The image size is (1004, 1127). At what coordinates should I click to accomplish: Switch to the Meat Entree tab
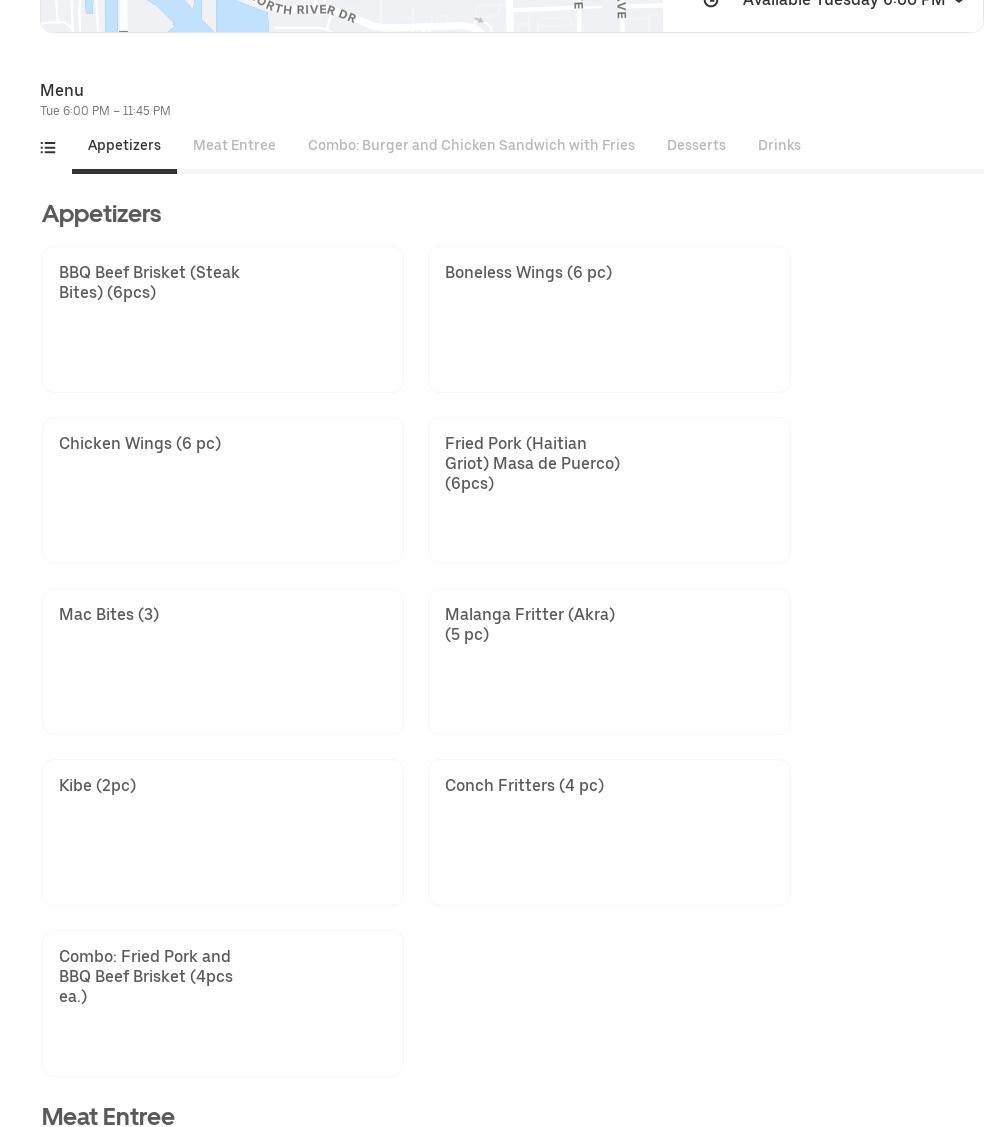(x=234, y=146)
